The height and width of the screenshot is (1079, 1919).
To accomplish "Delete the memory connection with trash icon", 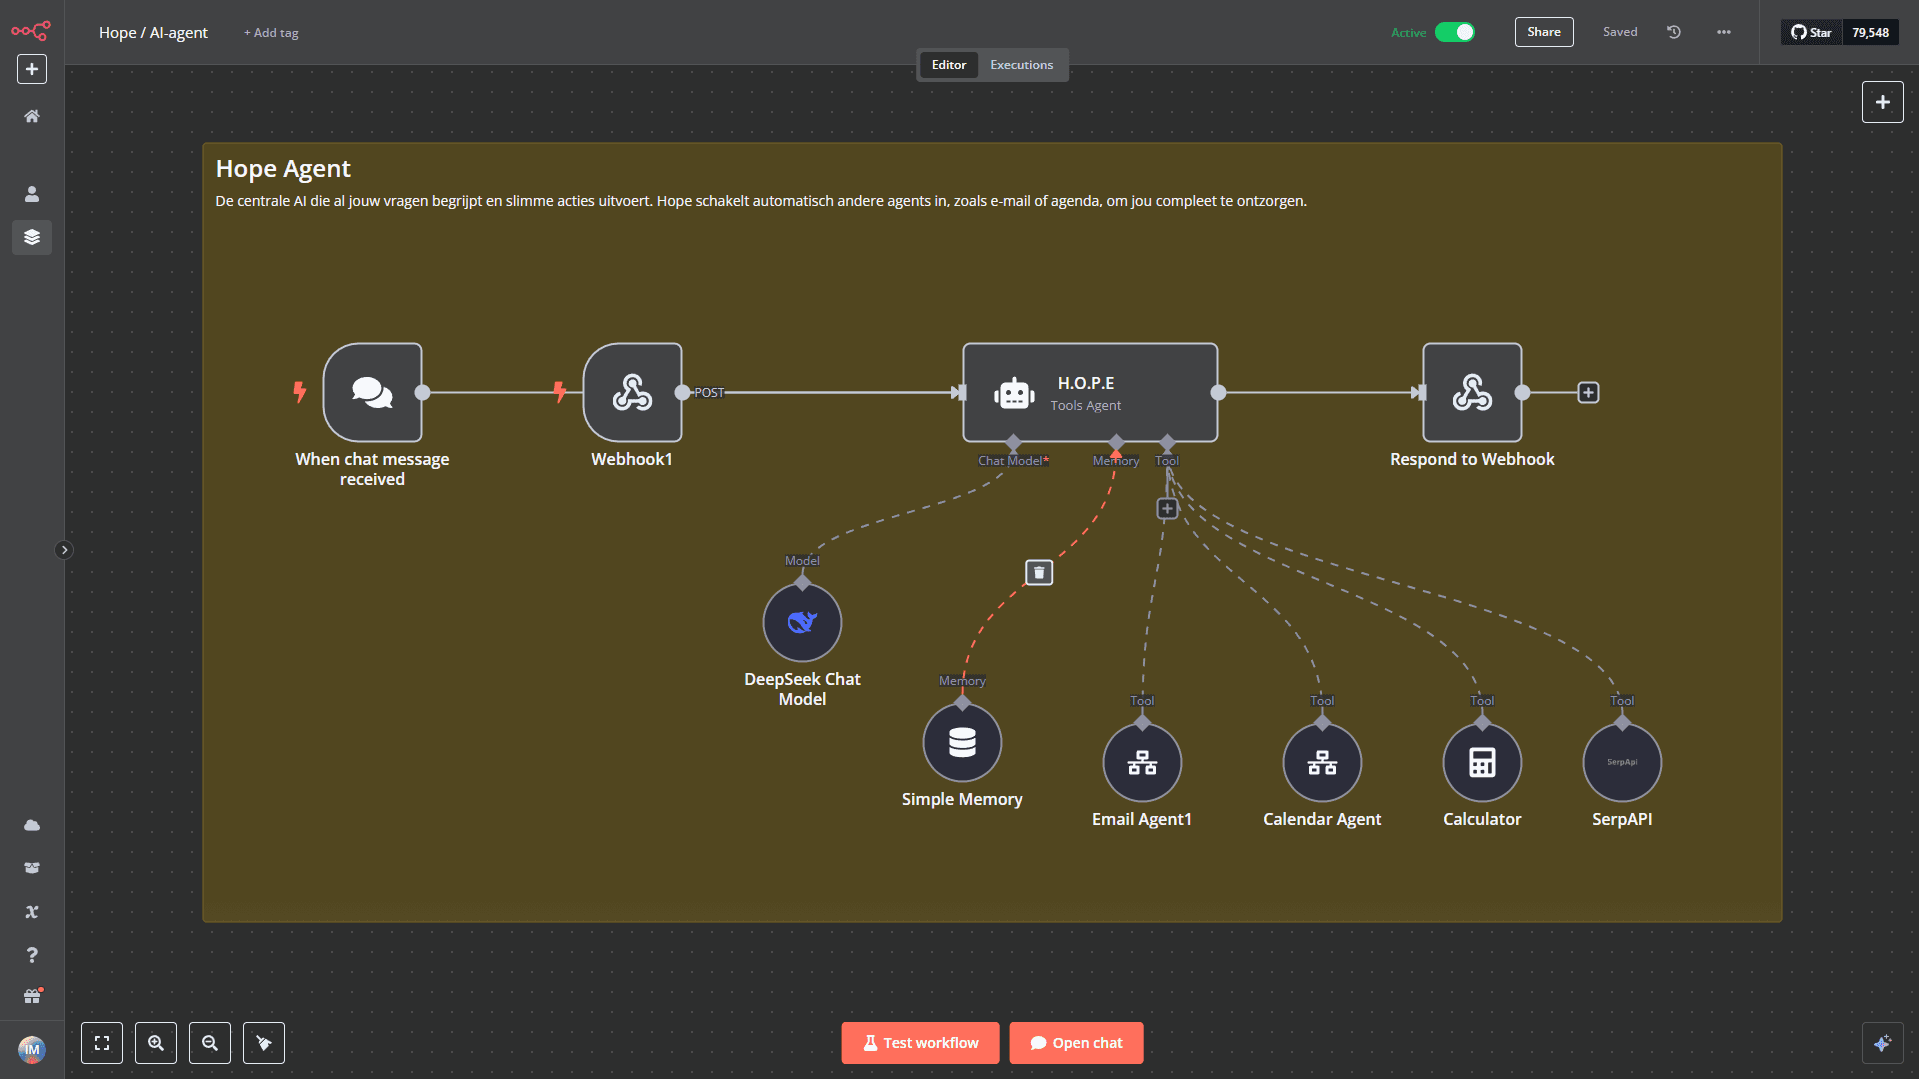I will pyautogui.click(x=1039, y=572).
